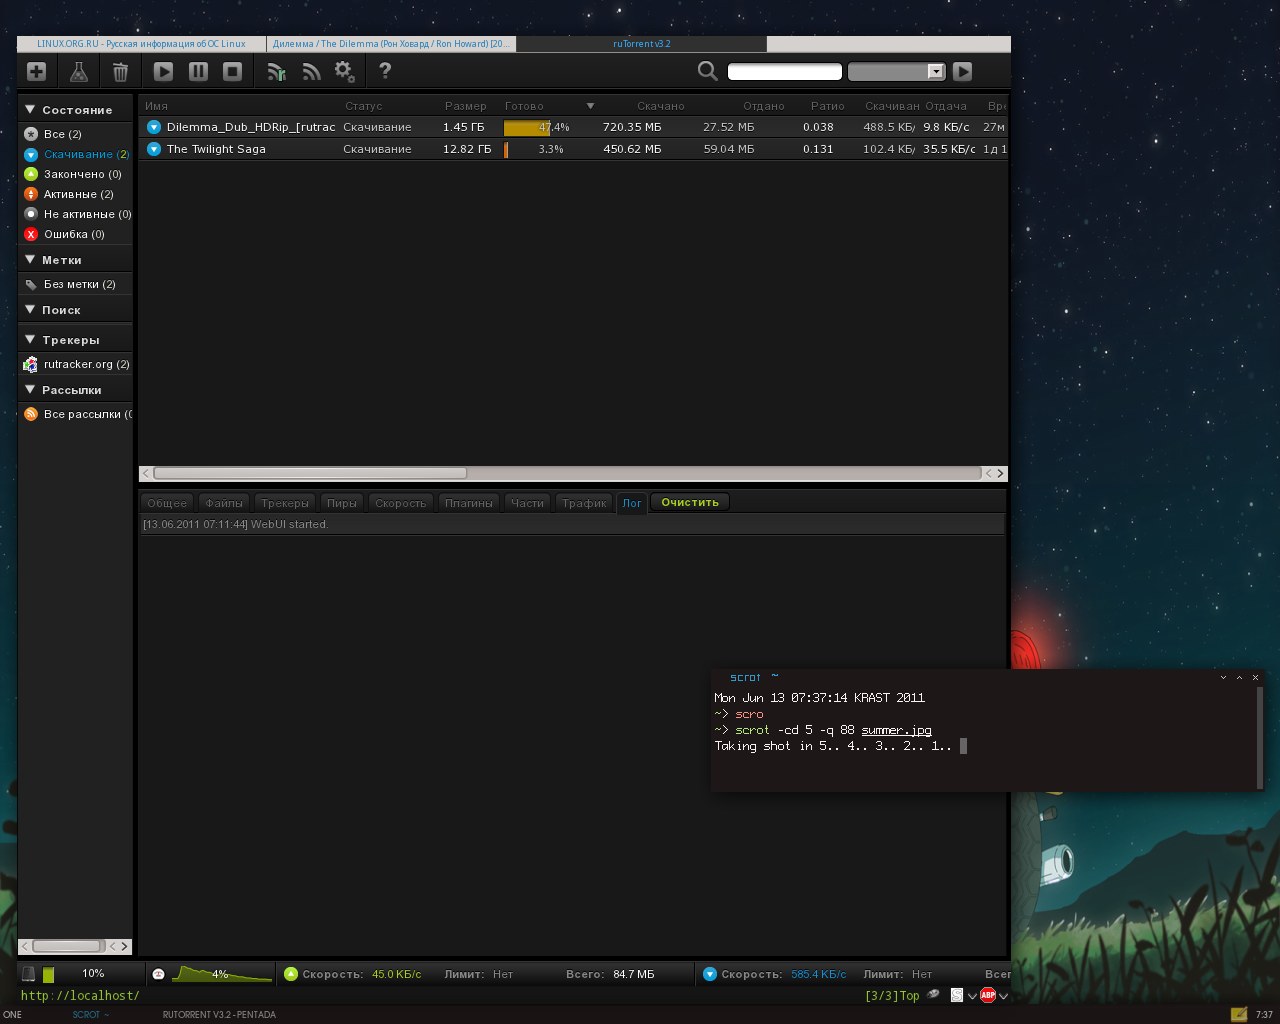Open the Трекеры details tab

(285, 503)
